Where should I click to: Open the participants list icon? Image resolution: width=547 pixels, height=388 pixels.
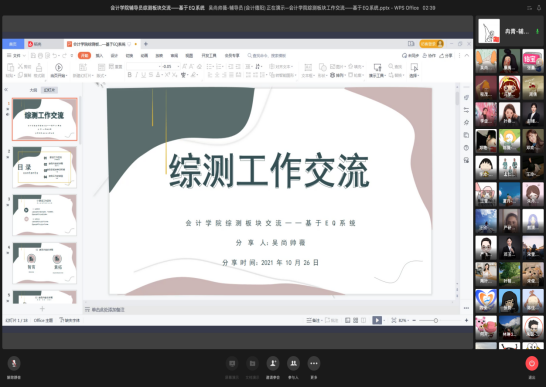pos(293,364)
